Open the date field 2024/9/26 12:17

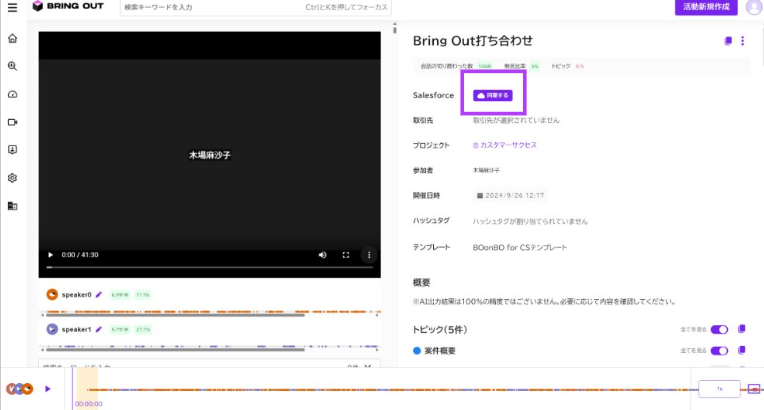pos(510,195)
